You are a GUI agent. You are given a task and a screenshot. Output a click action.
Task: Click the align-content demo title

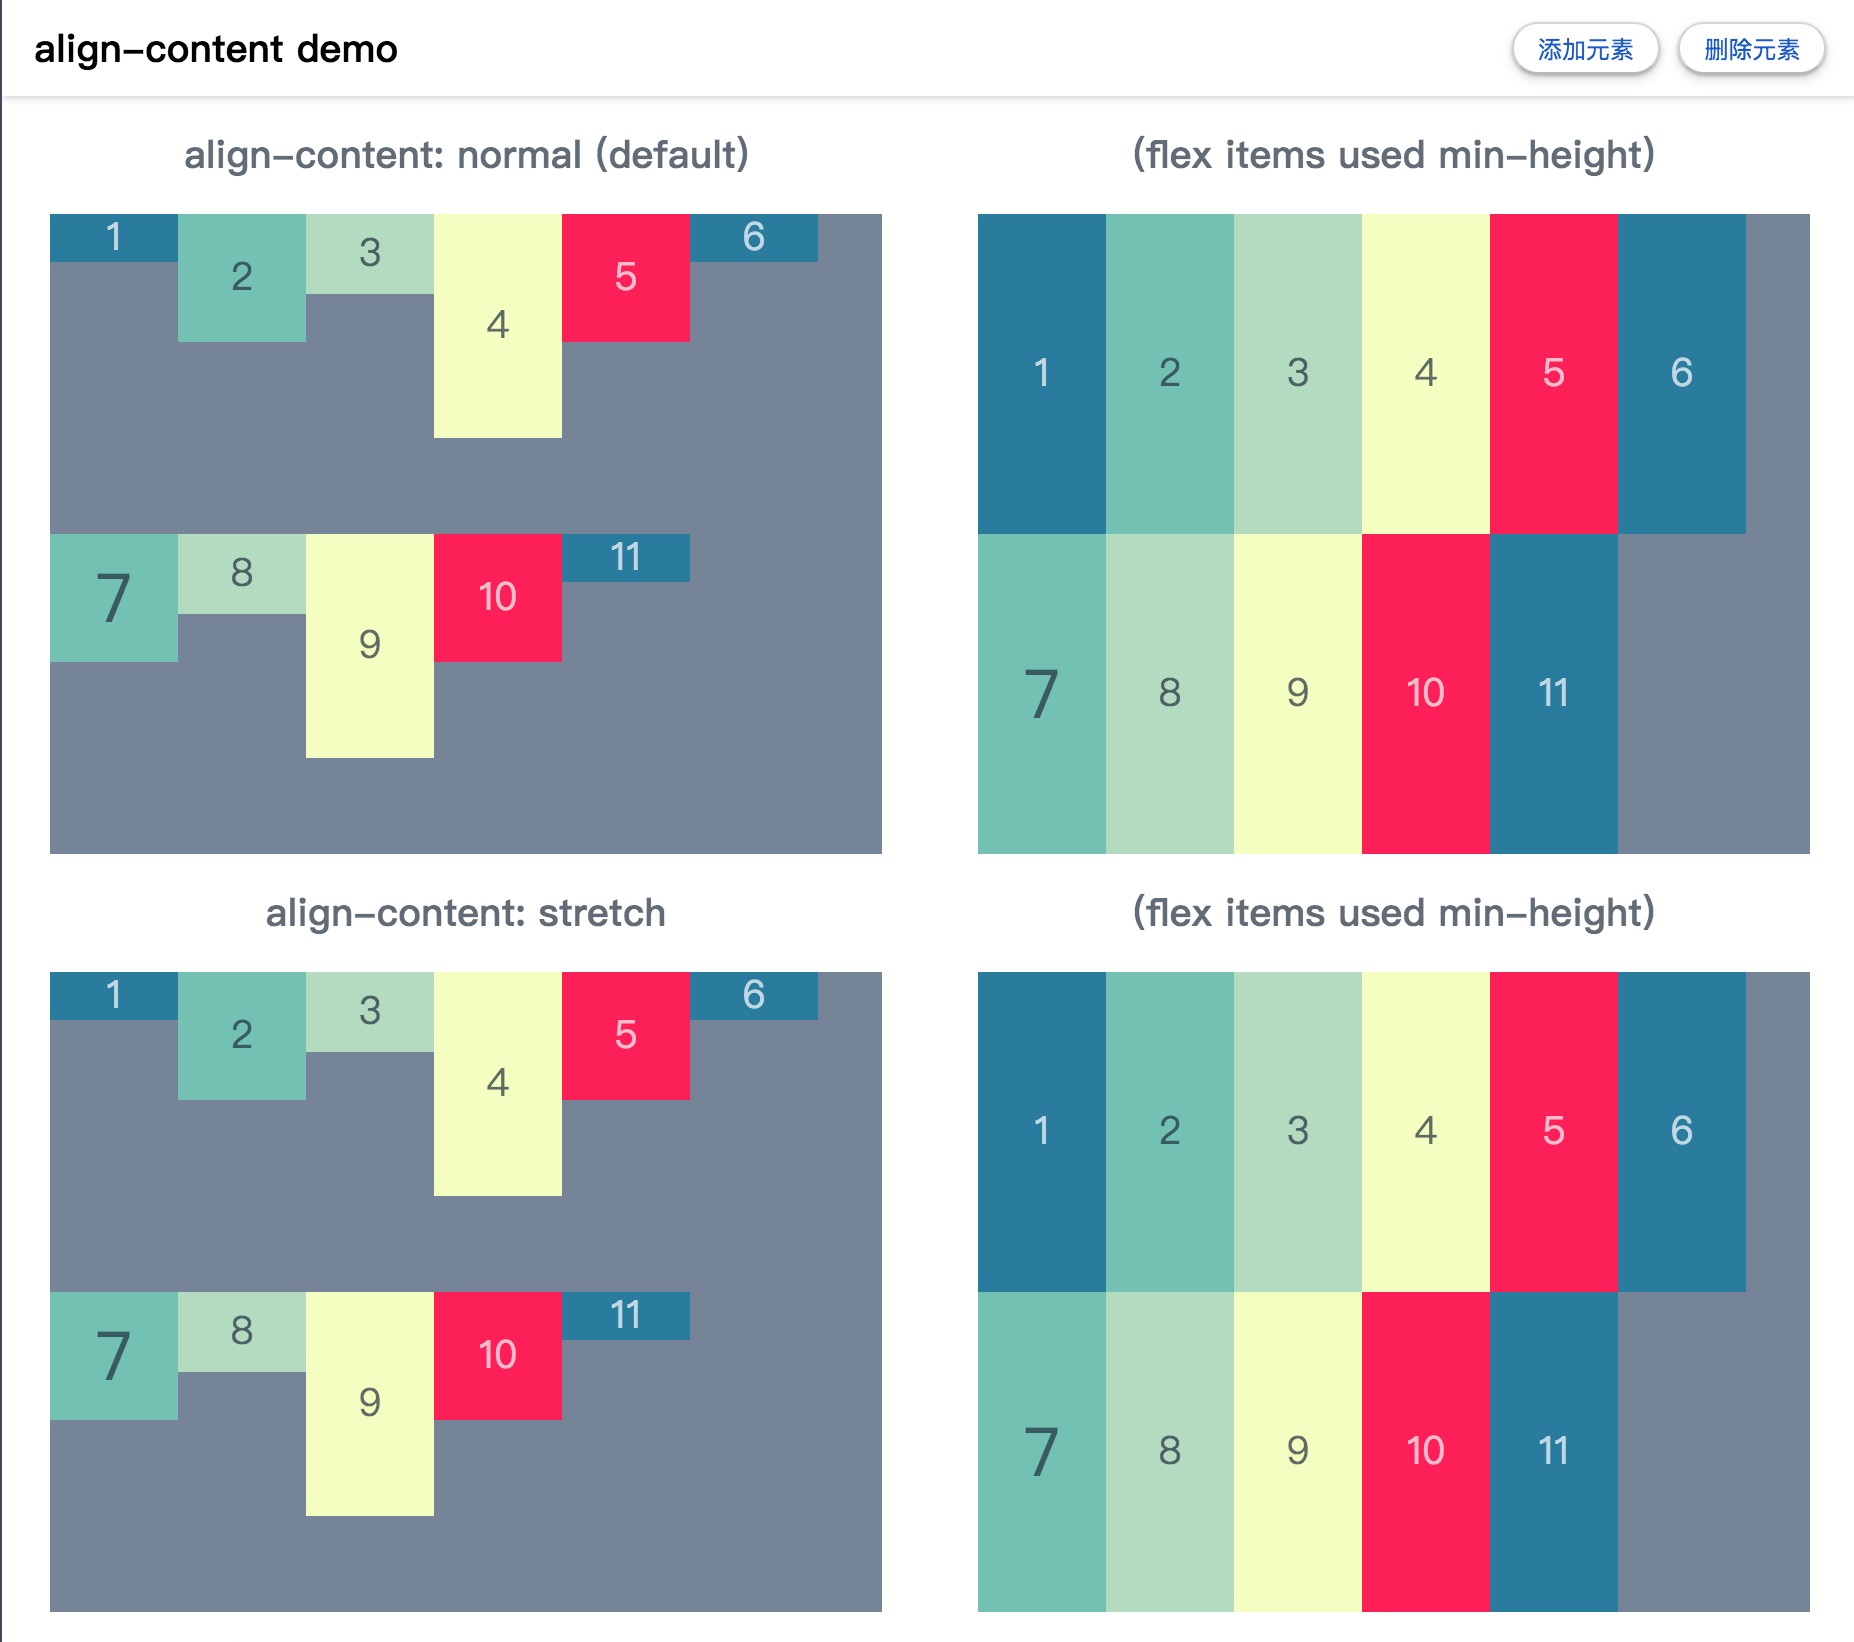[x=216, y=47]
